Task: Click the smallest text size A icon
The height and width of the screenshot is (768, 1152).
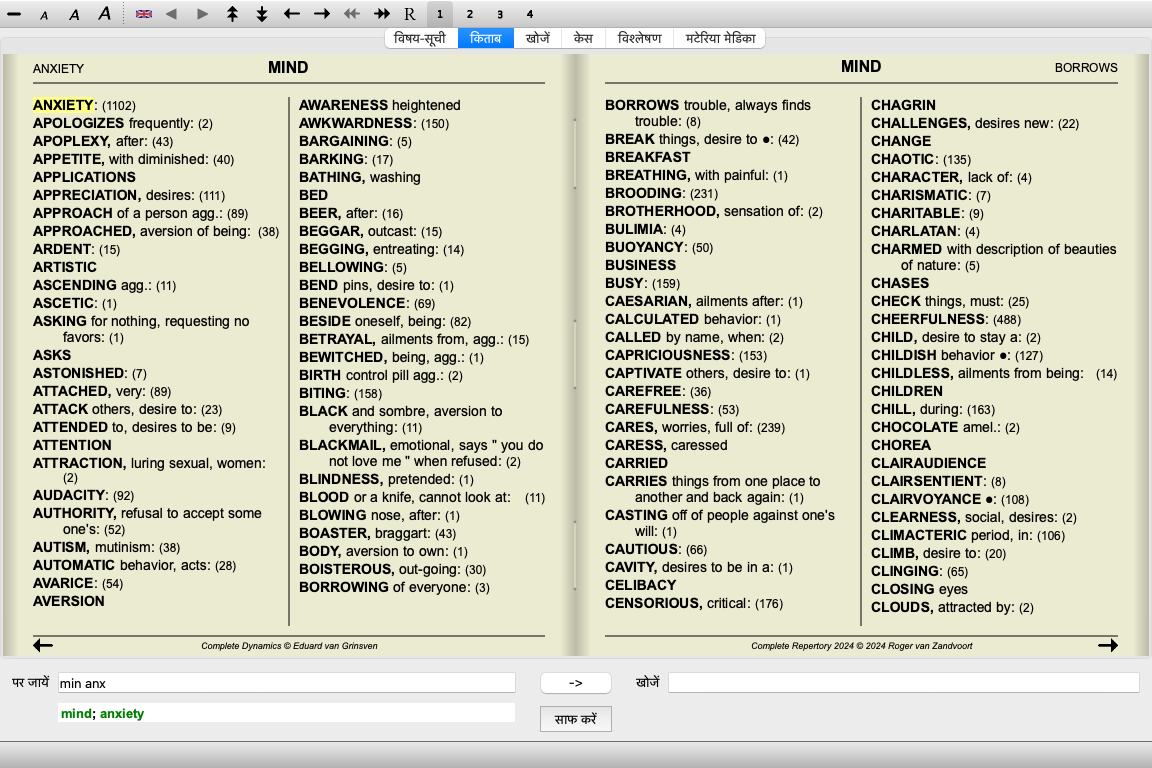Action: pyautogui.click(x=44, y=15)
